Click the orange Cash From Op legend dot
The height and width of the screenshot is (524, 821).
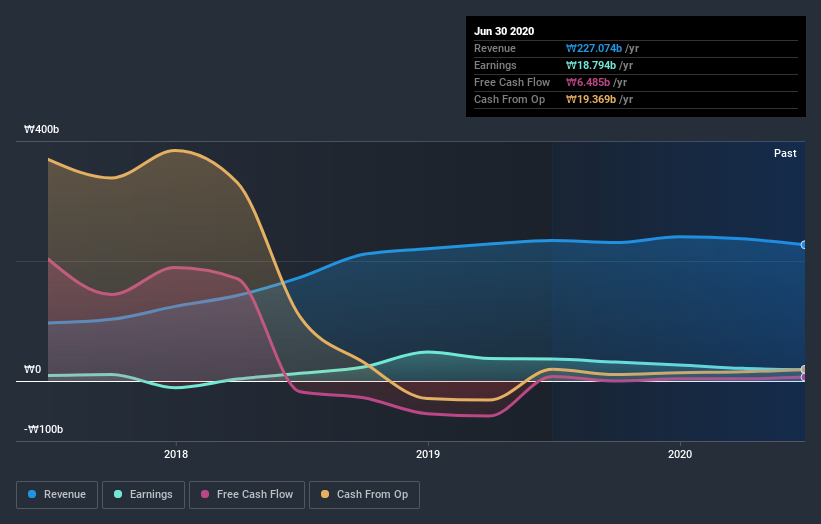click(325, 494)
